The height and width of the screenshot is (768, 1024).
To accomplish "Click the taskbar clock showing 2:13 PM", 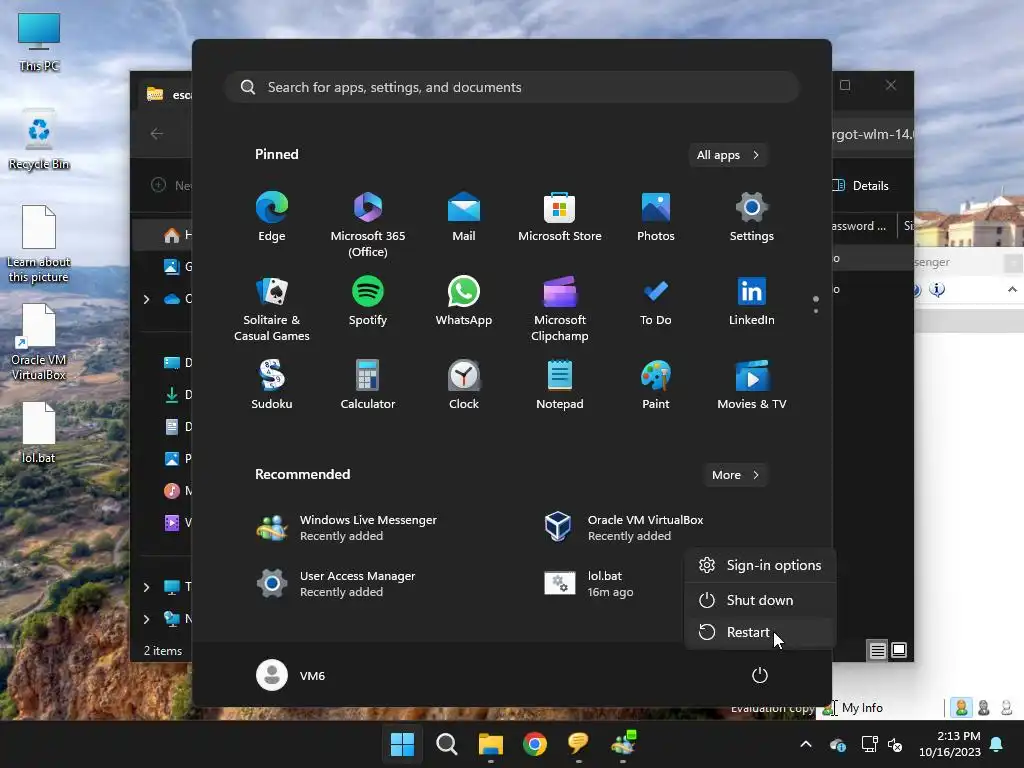I will click(x=950, y=744).
